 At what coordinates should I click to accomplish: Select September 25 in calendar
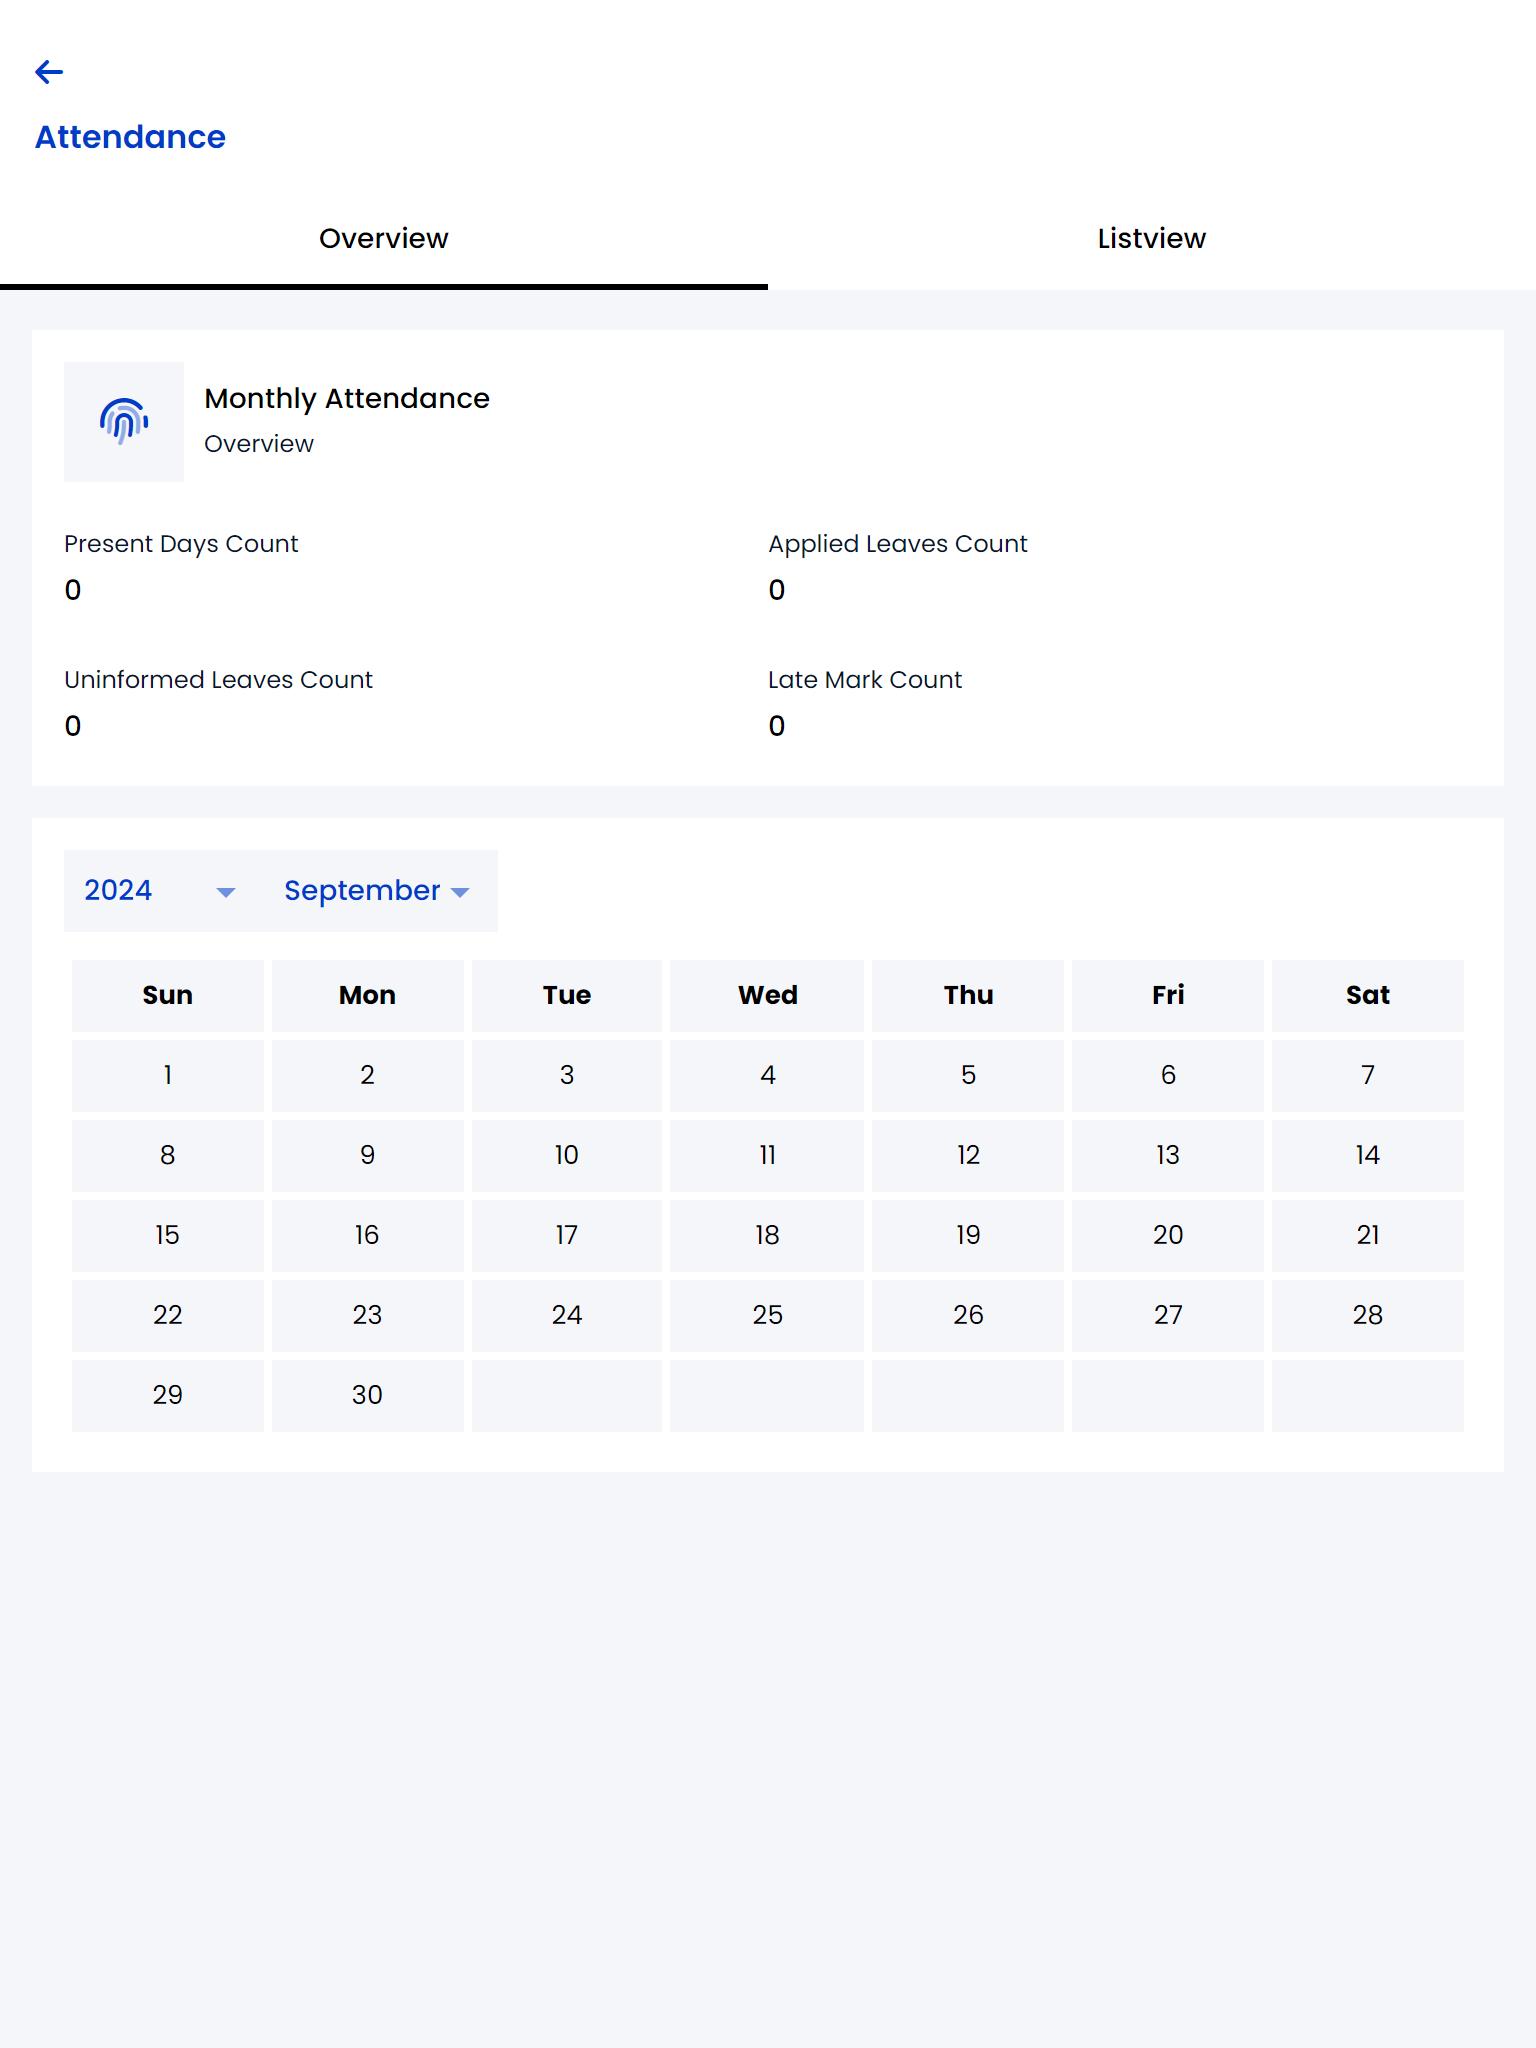point(767,1316)
